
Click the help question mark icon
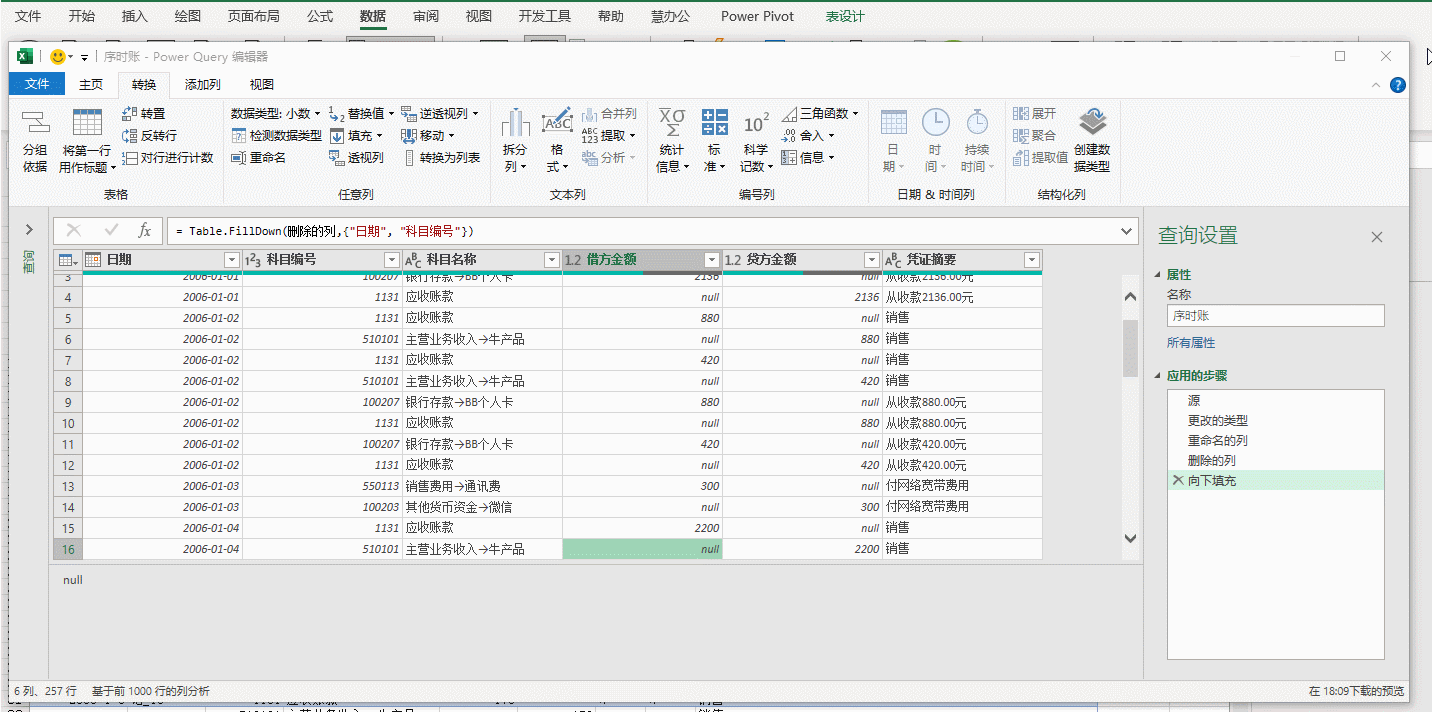click(1398, 85)
